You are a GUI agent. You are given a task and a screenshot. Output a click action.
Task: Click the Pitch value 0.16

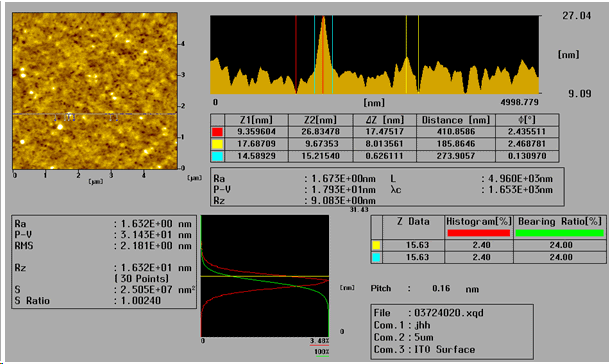[x=441, y=289]
